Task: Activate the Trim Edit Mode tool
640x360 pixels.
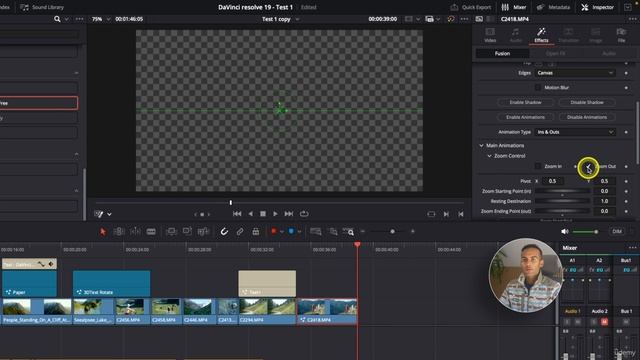Action: (x=119, y=231)
